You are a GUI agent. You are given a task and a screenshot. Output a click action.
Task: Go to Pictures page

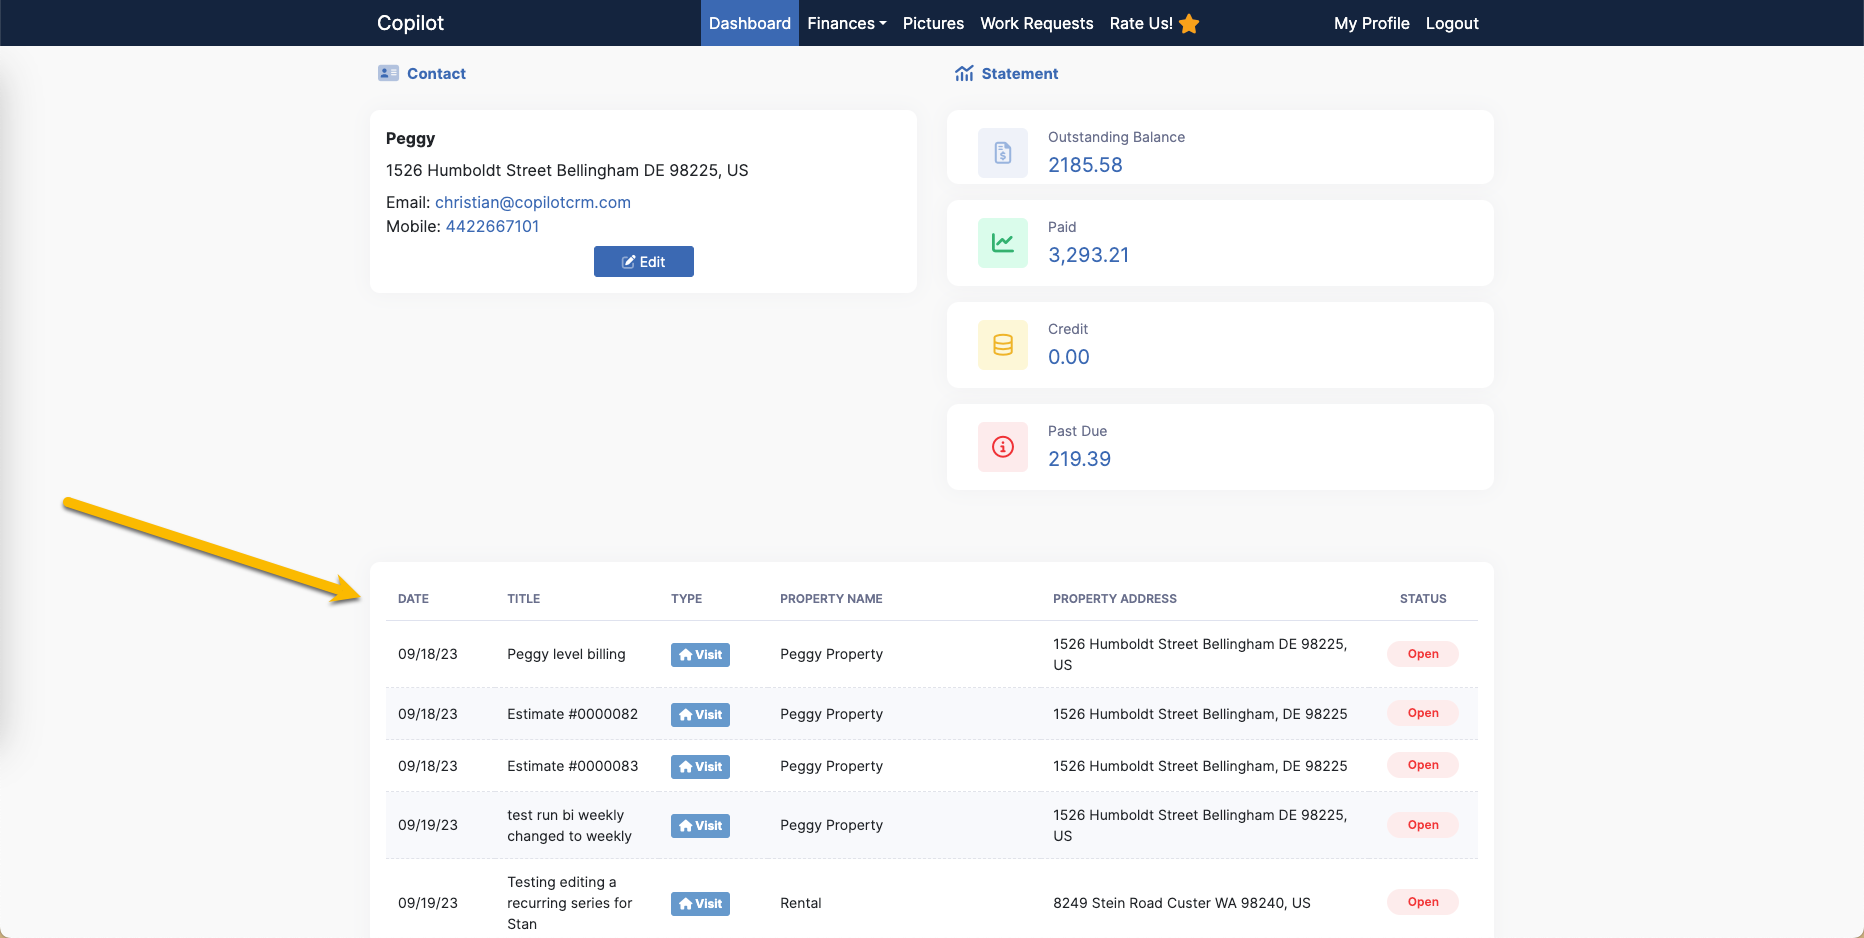tap(933, 23)
